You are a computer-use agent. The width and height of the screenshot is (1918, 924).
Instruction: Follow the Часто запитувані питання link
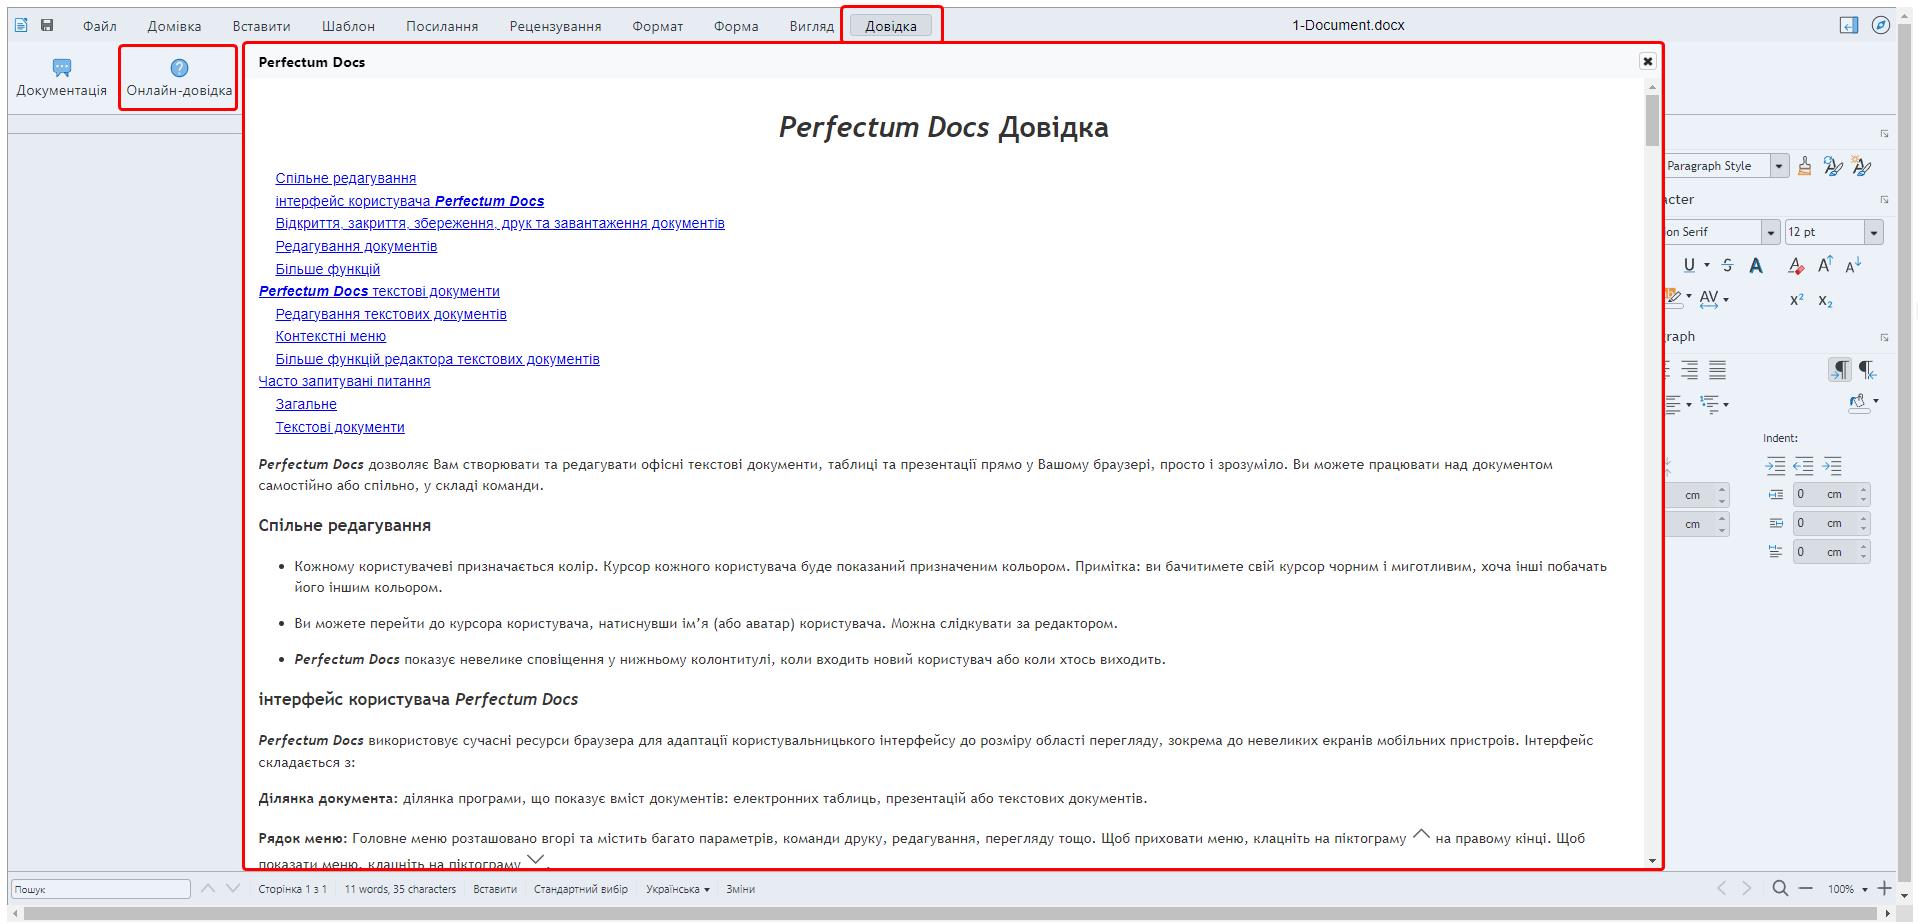pos(344,381)
